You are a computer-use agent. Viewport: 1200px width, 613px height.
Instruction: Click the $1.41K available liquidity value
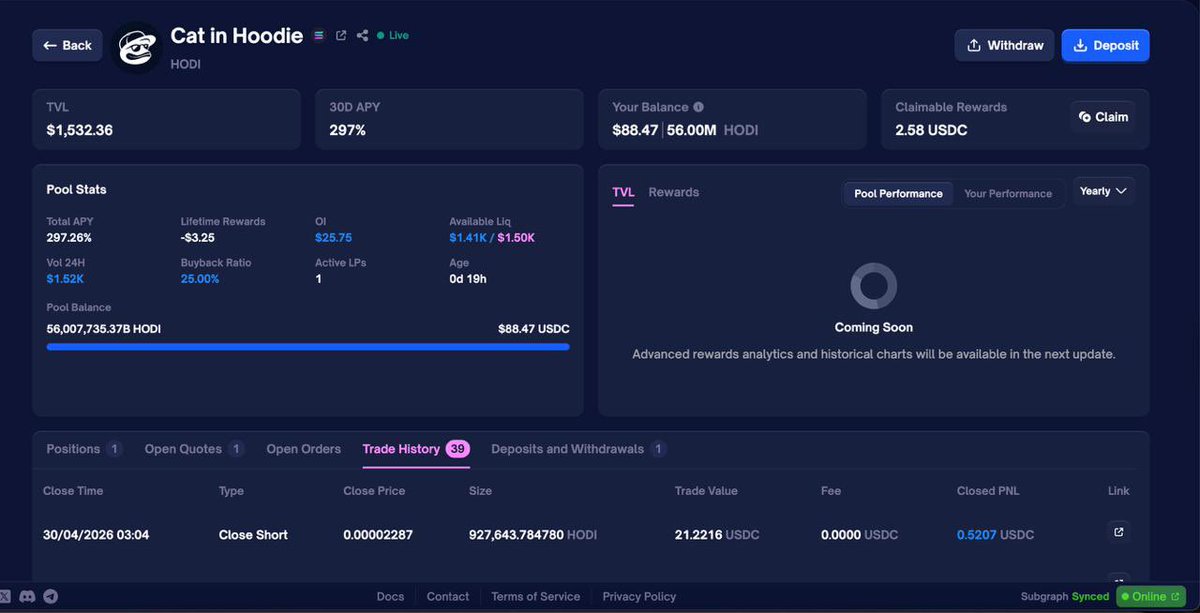click(x=468, y=238)
